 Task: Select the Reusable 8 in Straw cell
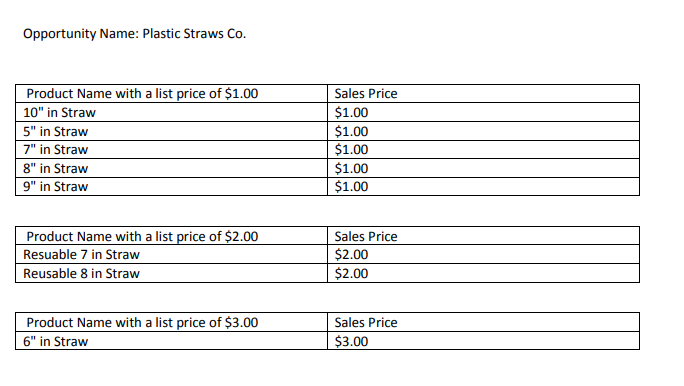click(x=171, y=273)
